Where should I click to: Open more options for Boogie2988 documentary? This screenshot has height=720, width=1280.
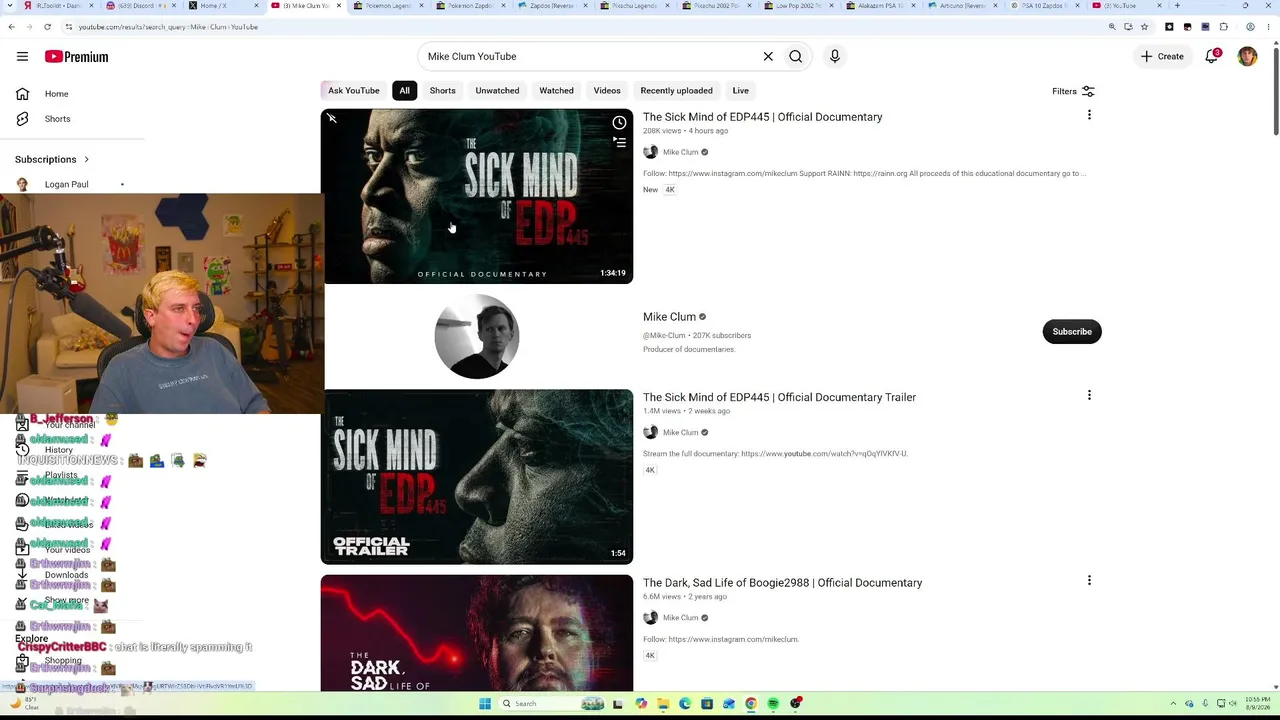(1089, 581)
